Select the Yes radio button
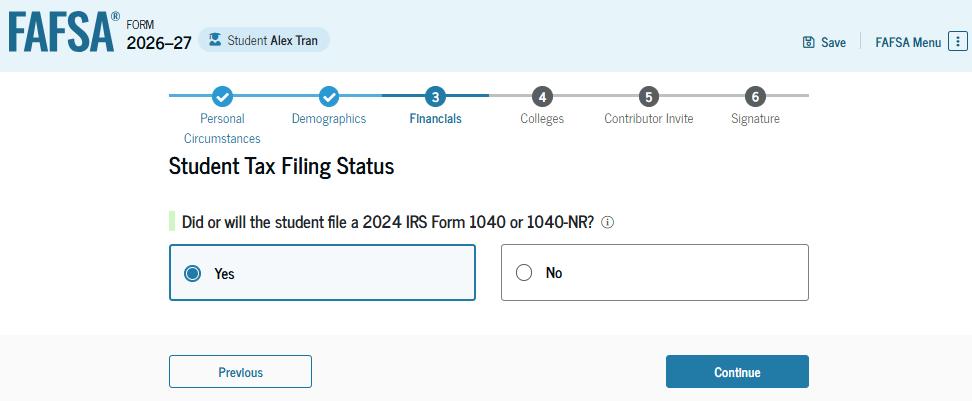This screenshot has height=401, width=972. point(193,273)
